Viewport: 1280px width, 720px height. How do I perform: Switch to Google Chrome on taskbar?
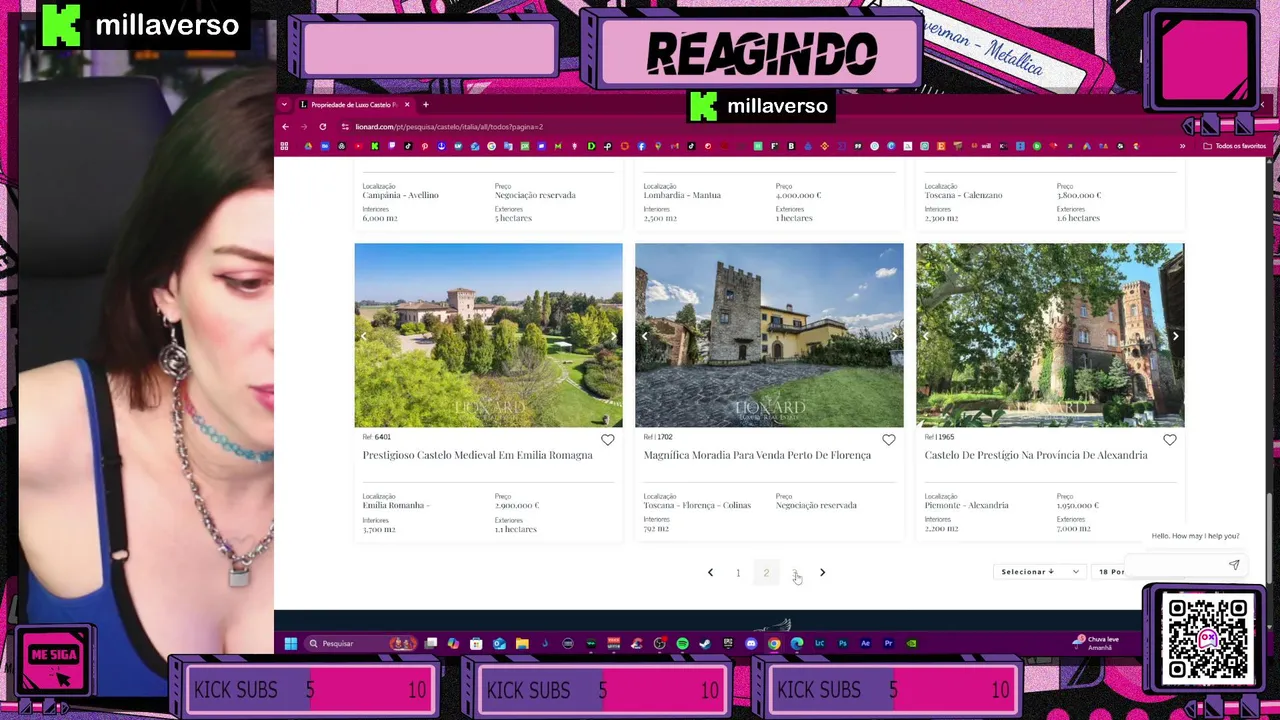774,643
